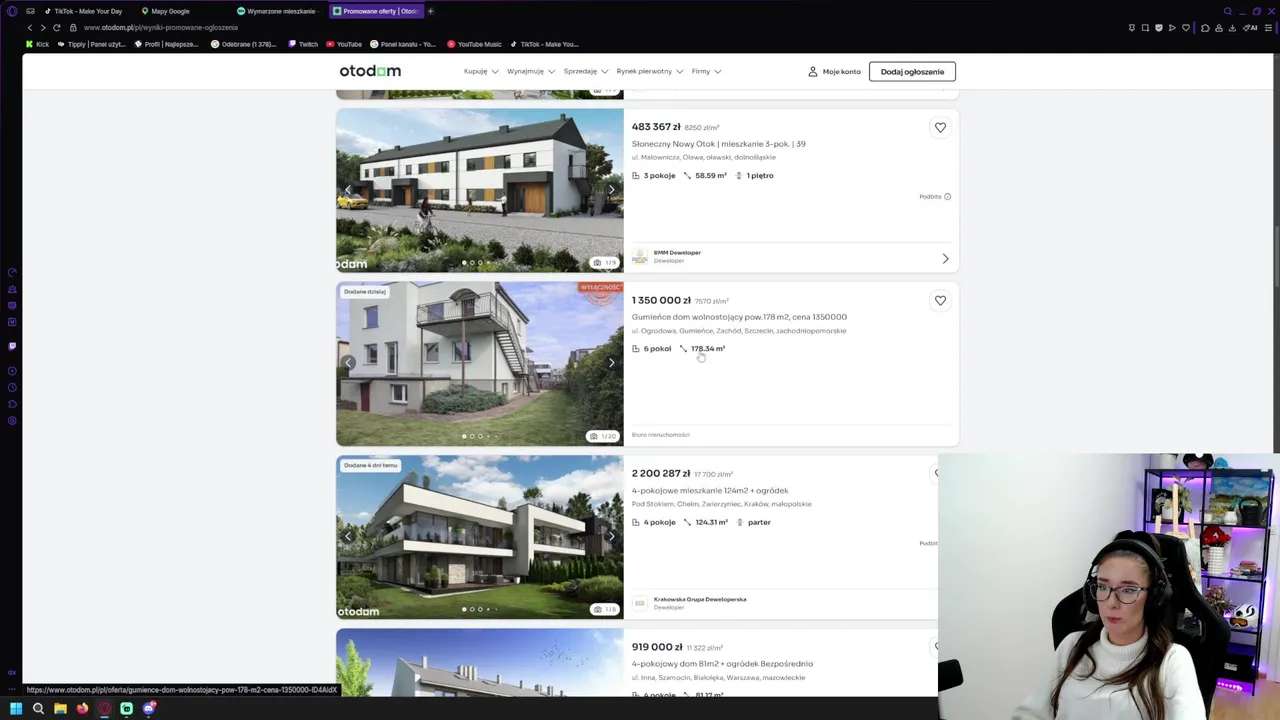The height and width of the screenshot is (720, 1280).
Task: Favorite the Gumieńce dom wolnostojący listing heart
Action: point(940,300)
